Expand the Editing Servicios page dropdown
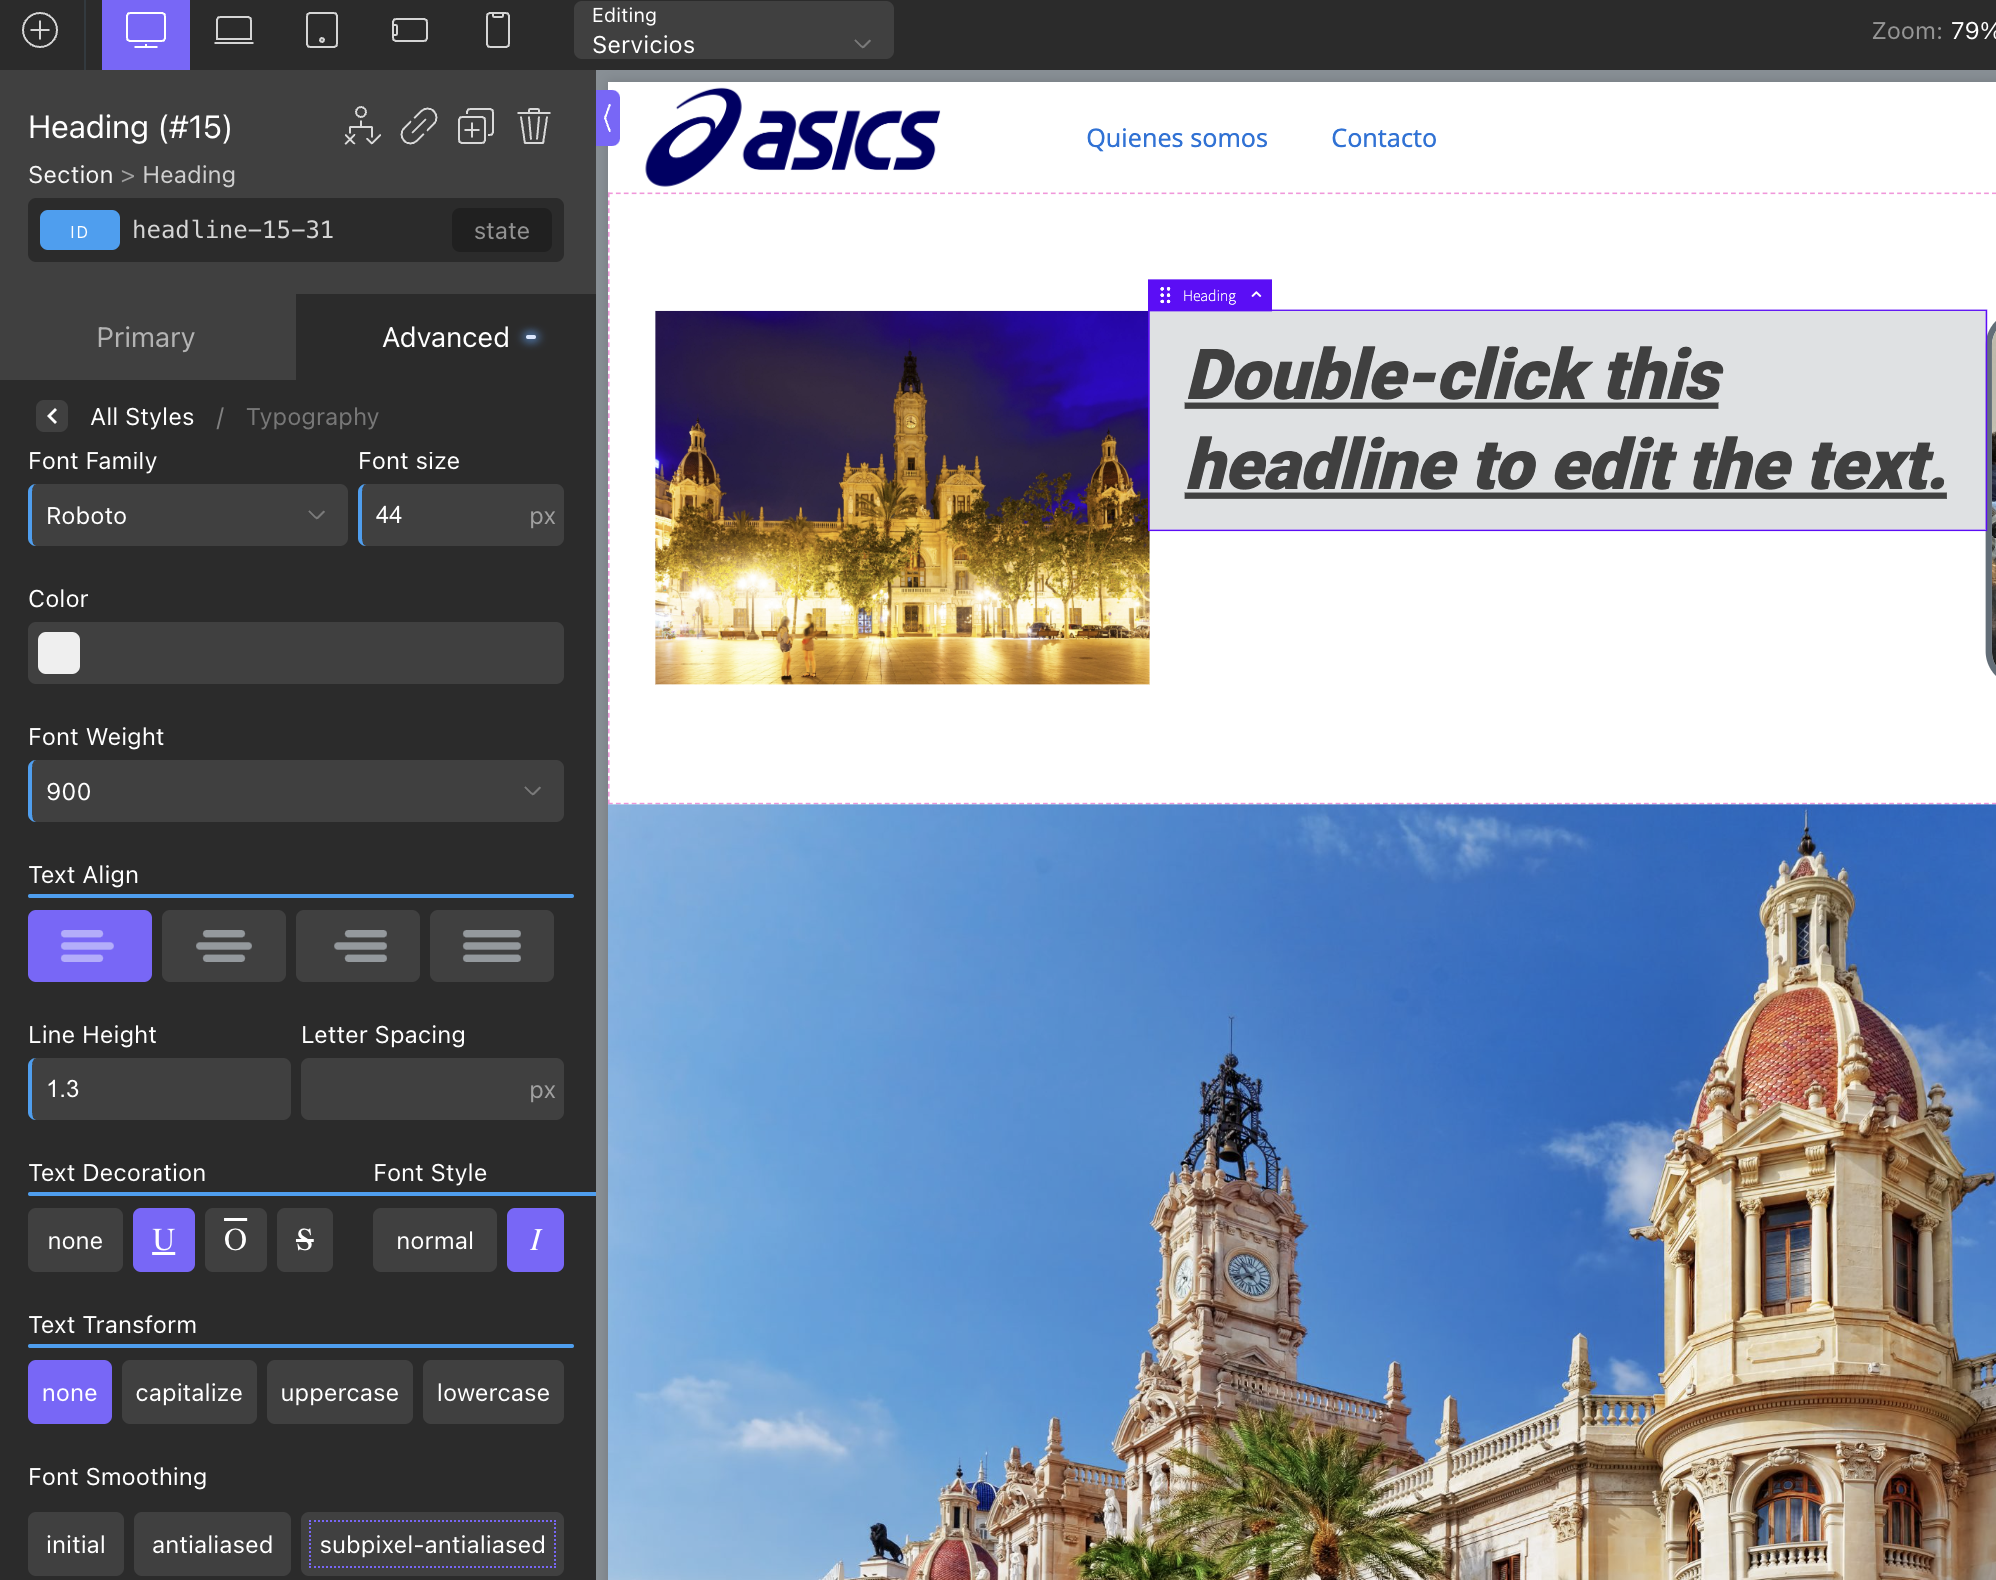This screenshot has height=1580, width=1996. [733, 32]
